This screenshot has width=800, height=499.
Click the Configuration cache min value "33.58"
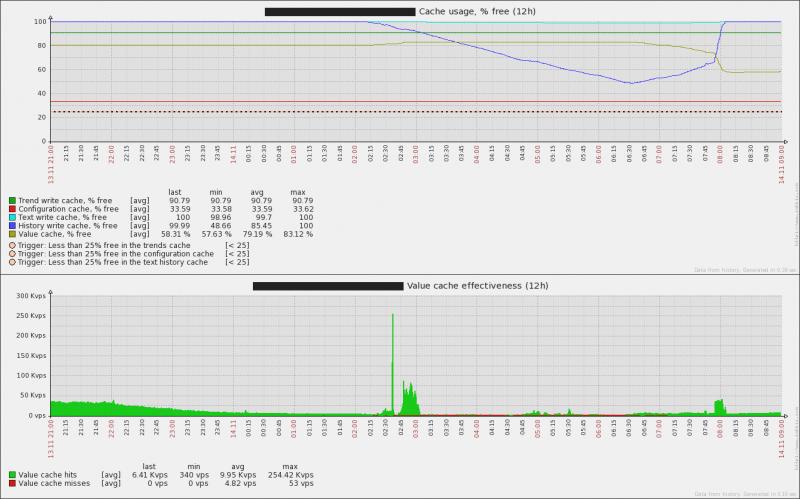tap(221, 209)
